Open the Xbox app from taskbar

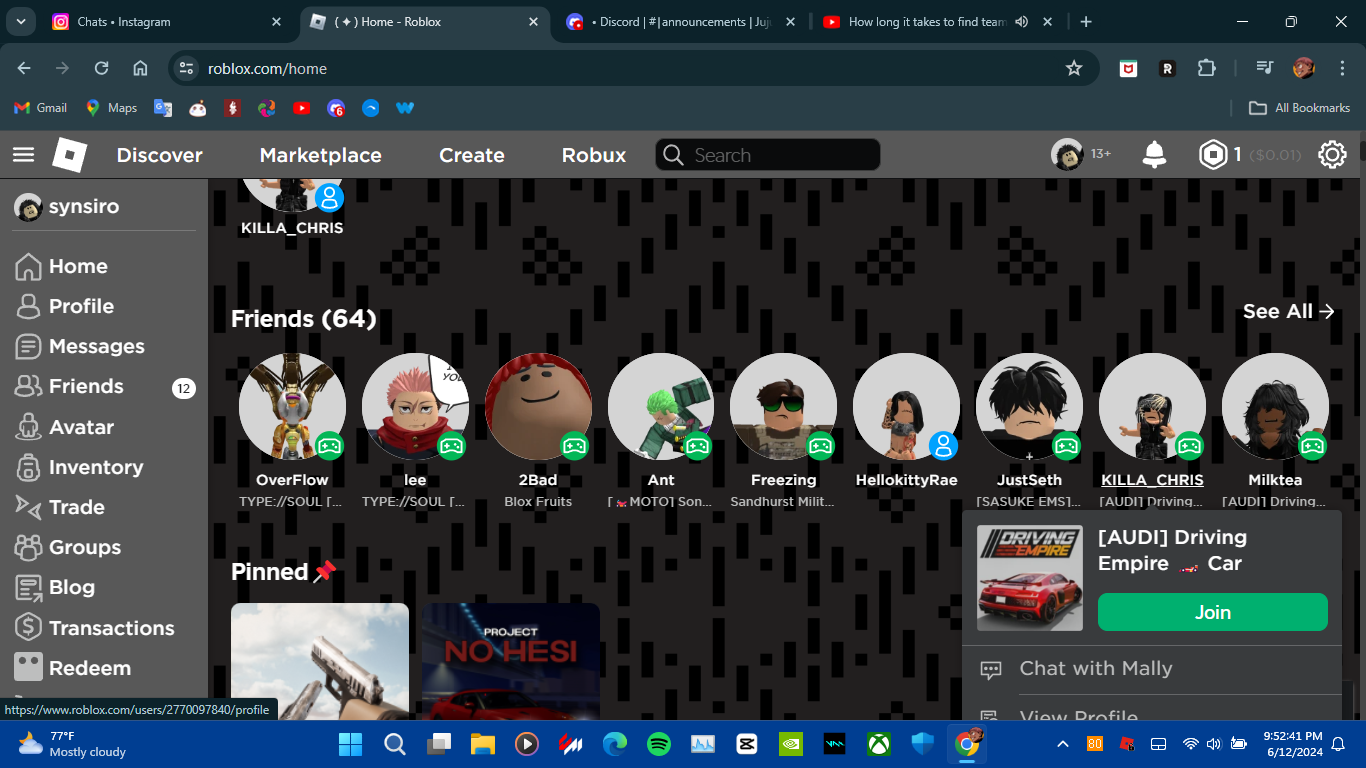click(x=879, y=744)
